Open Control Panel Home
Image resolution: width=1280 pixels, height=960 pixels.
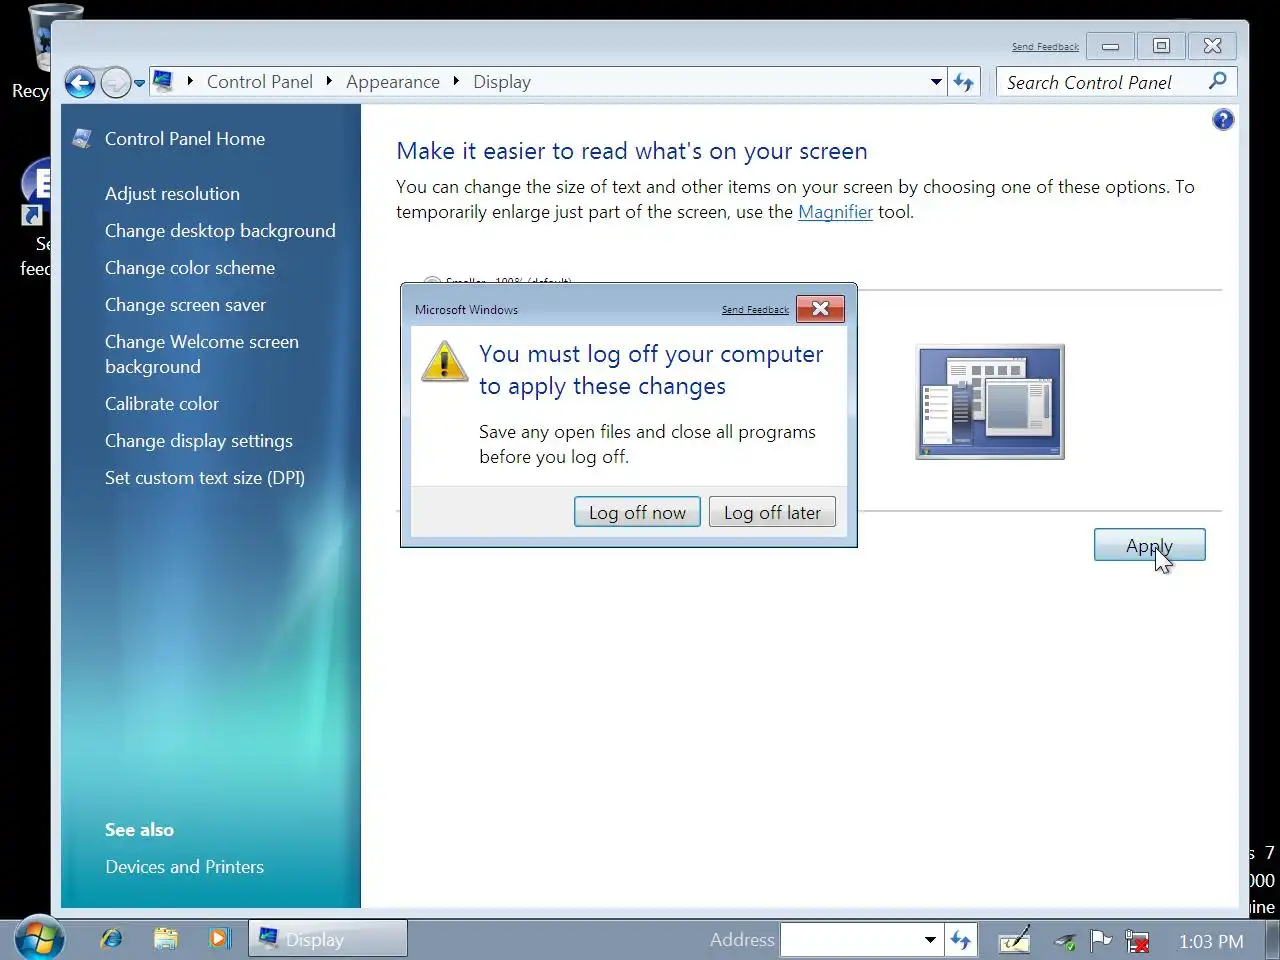[185, 139]
